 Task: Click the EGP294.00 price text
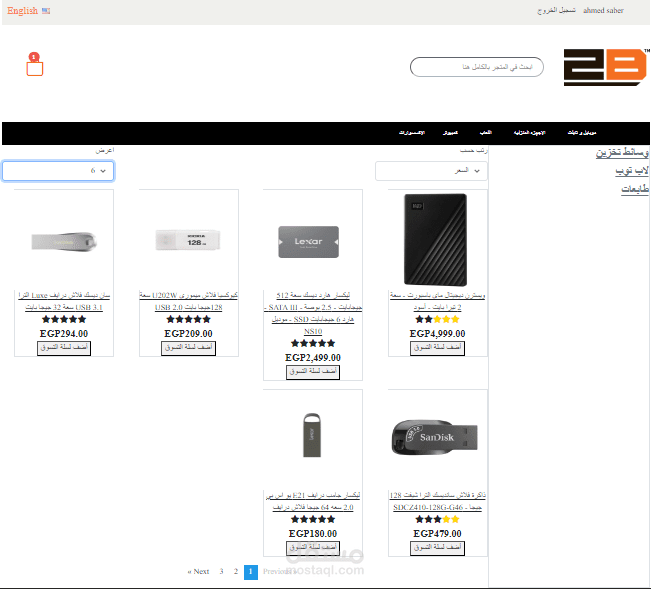pos(64,334)
